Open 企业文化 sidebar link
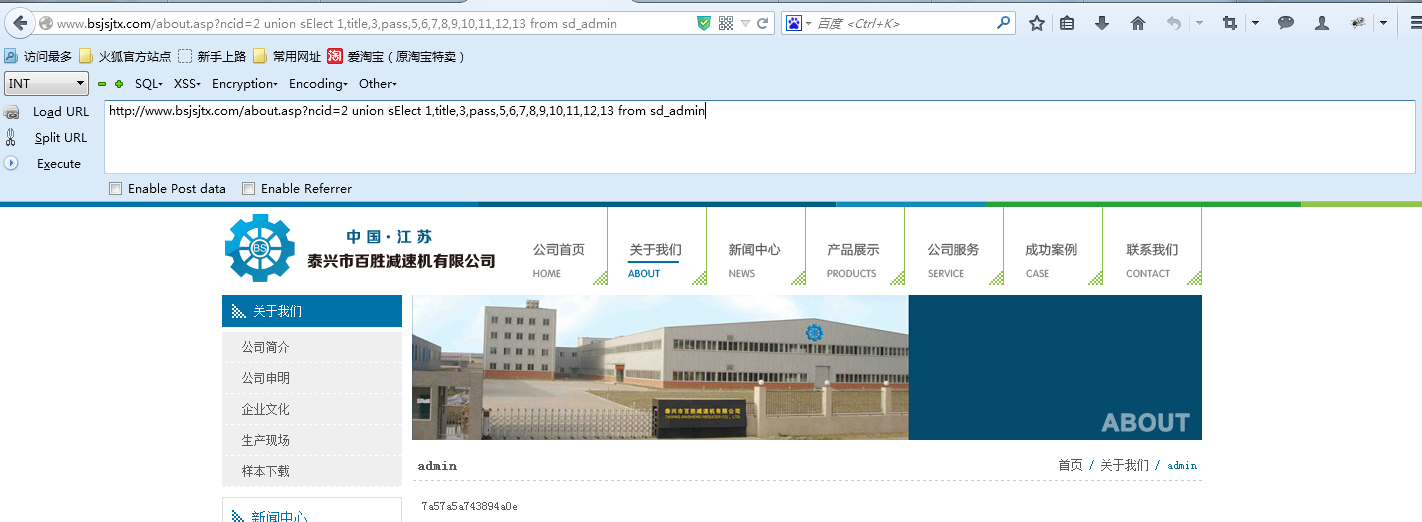Image resolution: width=1422 pixels, height=522 pixels. (x=265, y=409)
